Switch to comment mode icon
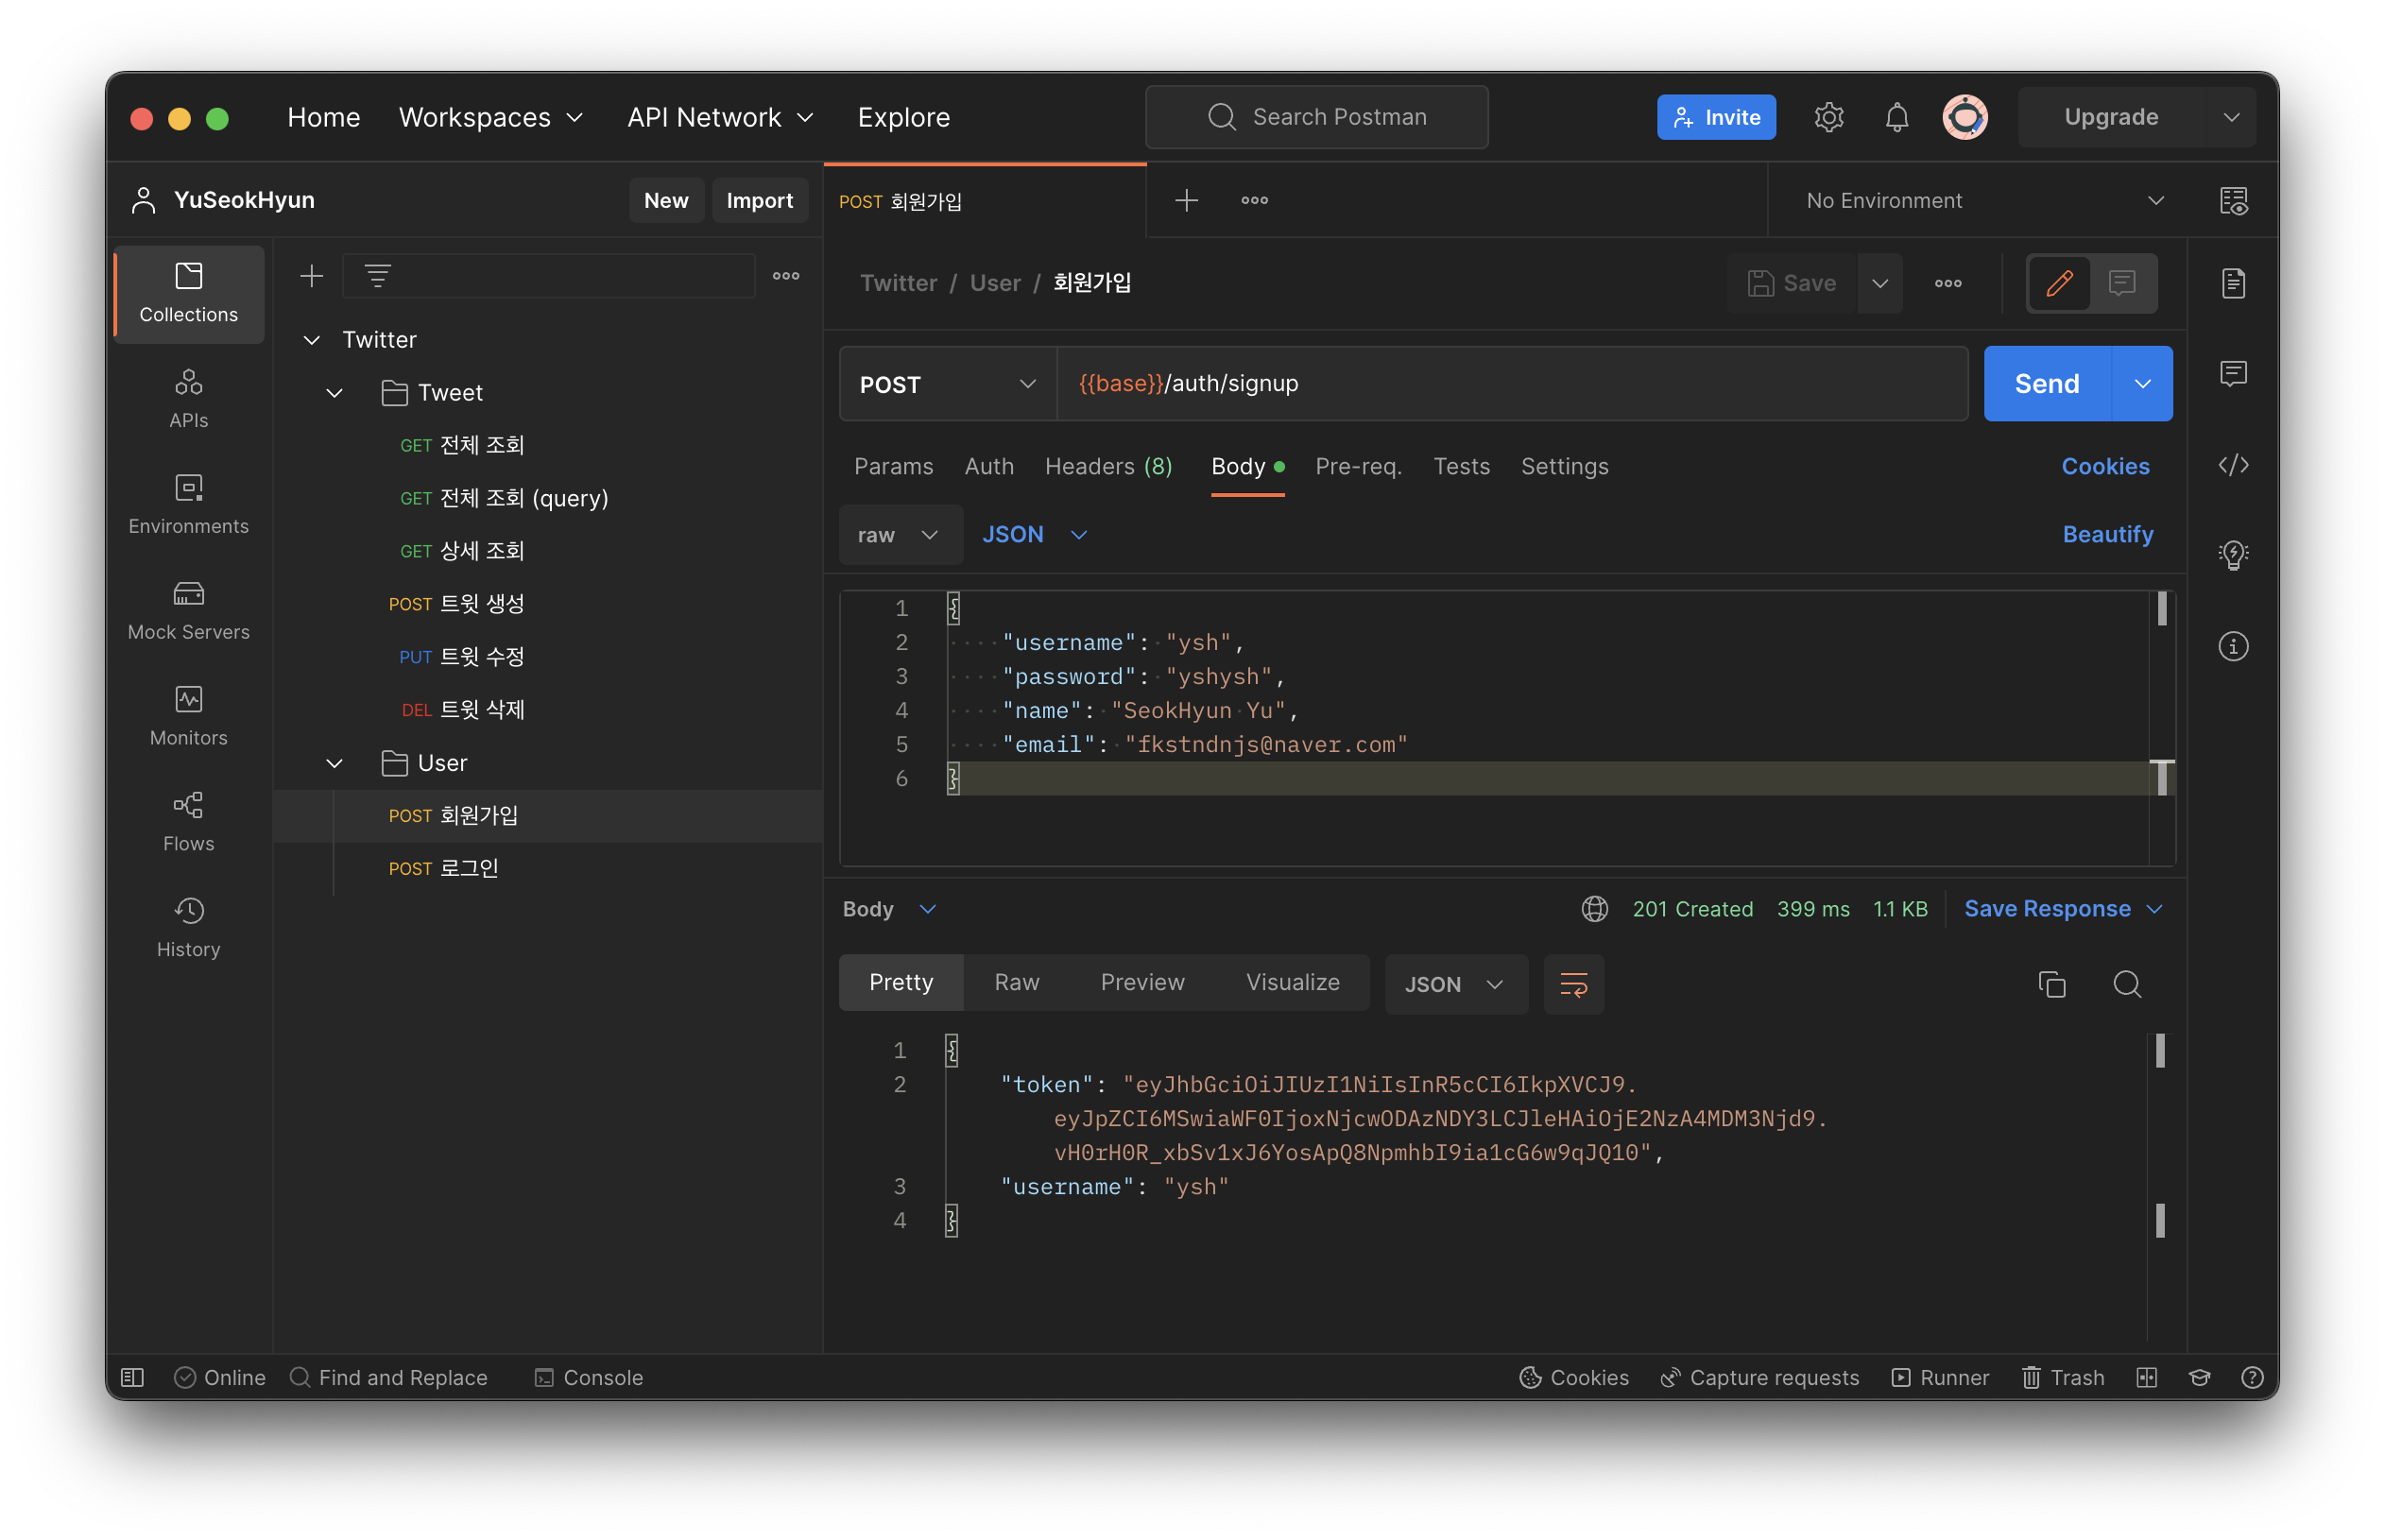The width and height of the screenshot is (2385, 1540). 2121,283
